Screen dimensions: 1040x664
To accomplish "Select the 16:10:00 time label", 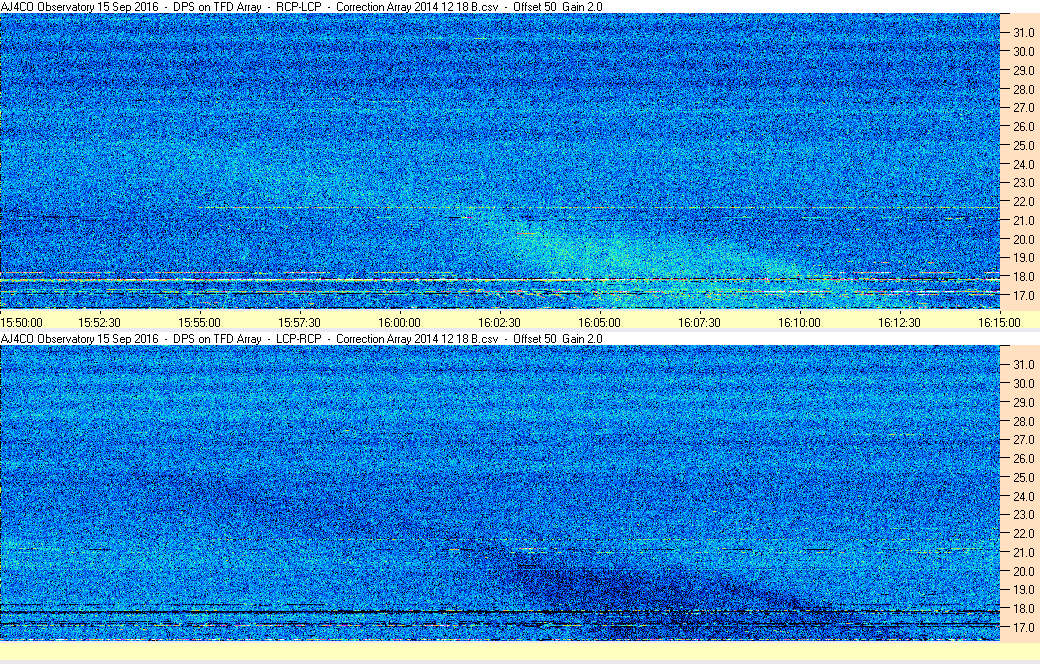I will [799, 322].
